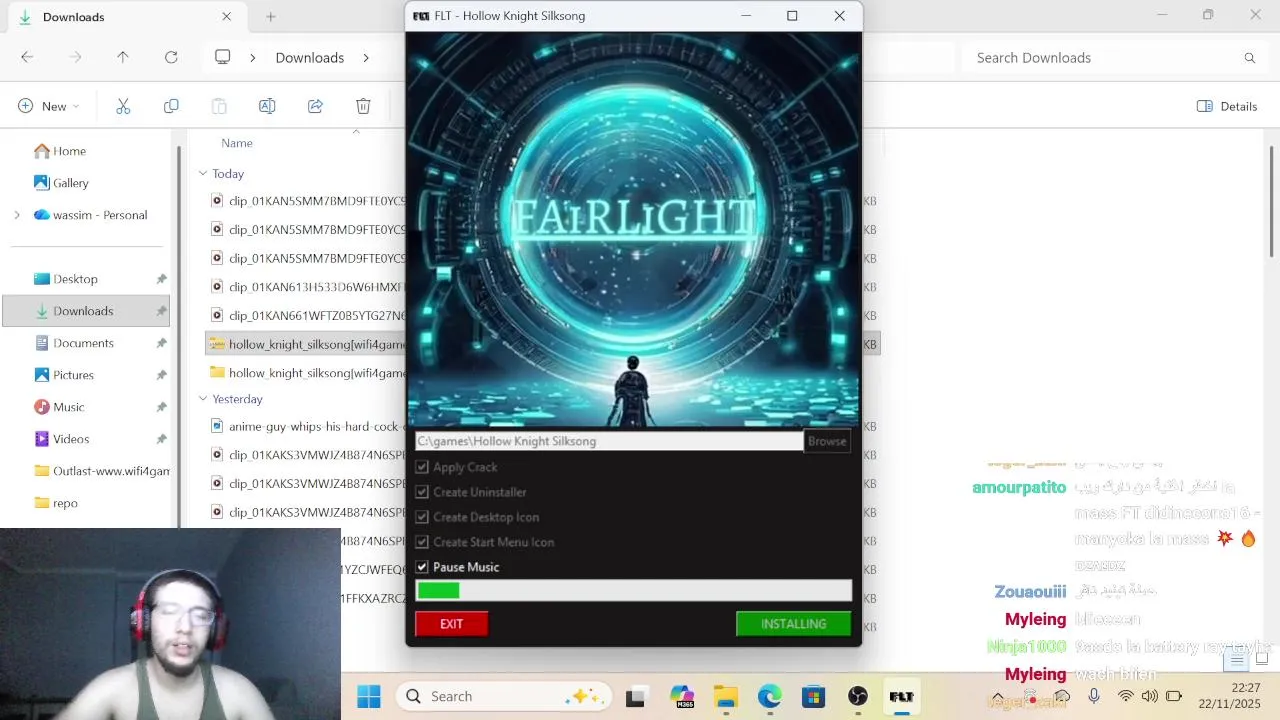Toggle the Details pane button
Image resolution: width=1280 pixels, height=720 pixels.
pos(1227,106)
